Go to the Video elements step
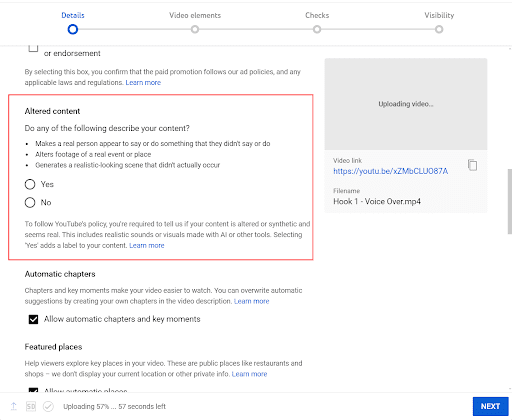The height and width of the screenshot is (420, 512). [x=195, y=15]
